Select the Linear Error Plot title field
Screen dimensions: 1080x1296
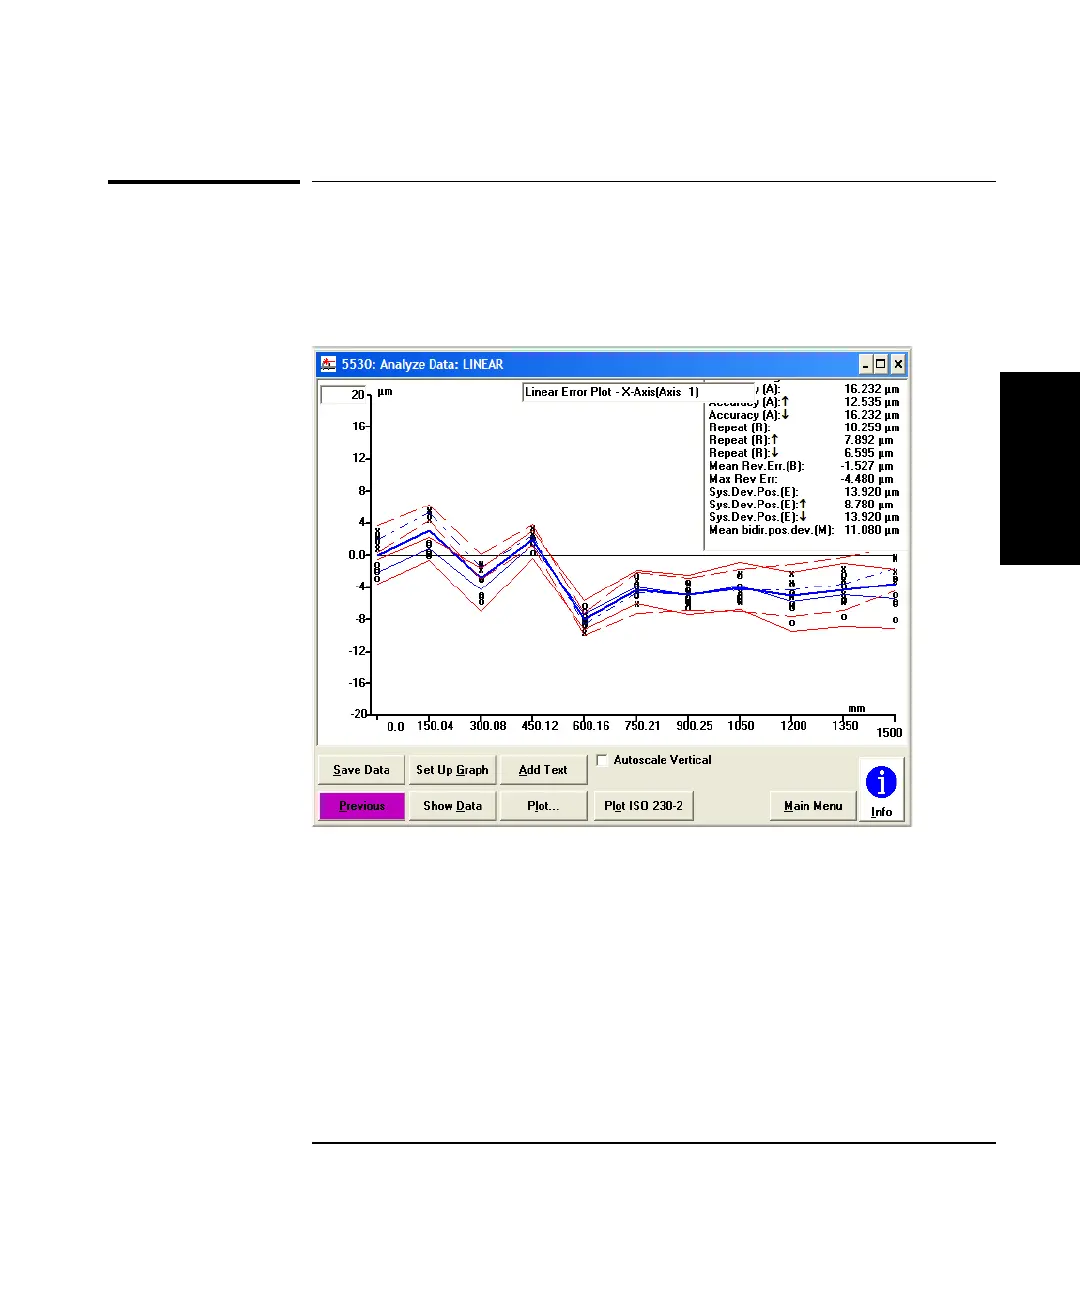[x=639, y=392]
